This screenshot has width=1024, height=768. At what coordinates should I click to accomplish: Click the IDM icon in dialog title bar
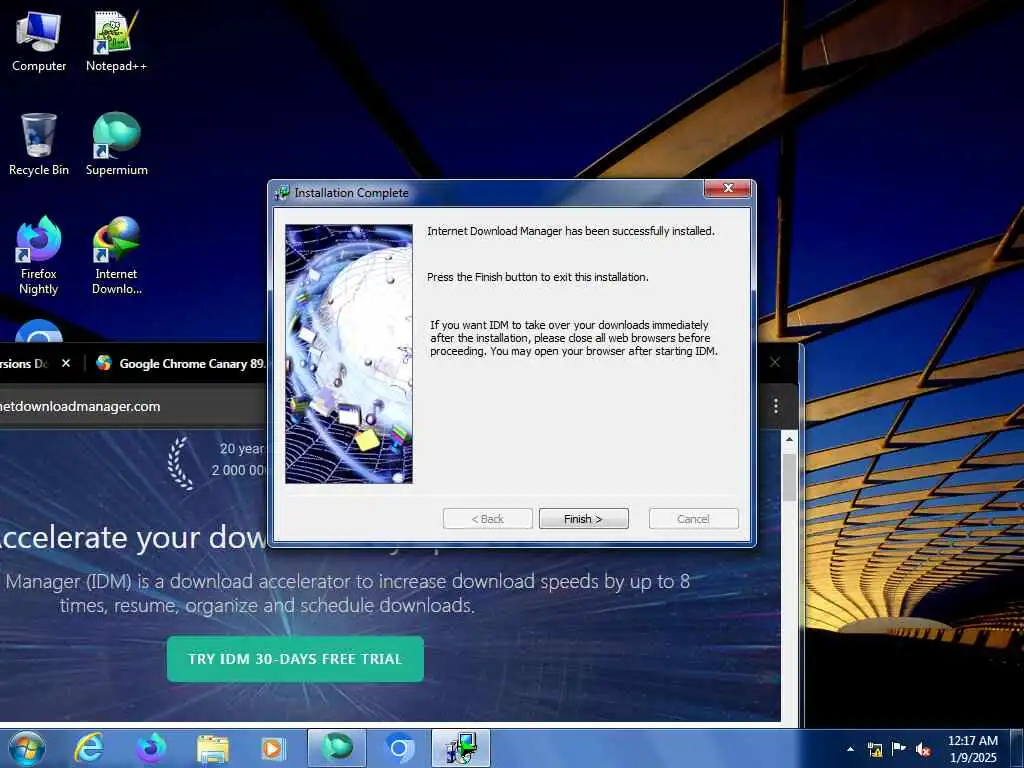282,193
